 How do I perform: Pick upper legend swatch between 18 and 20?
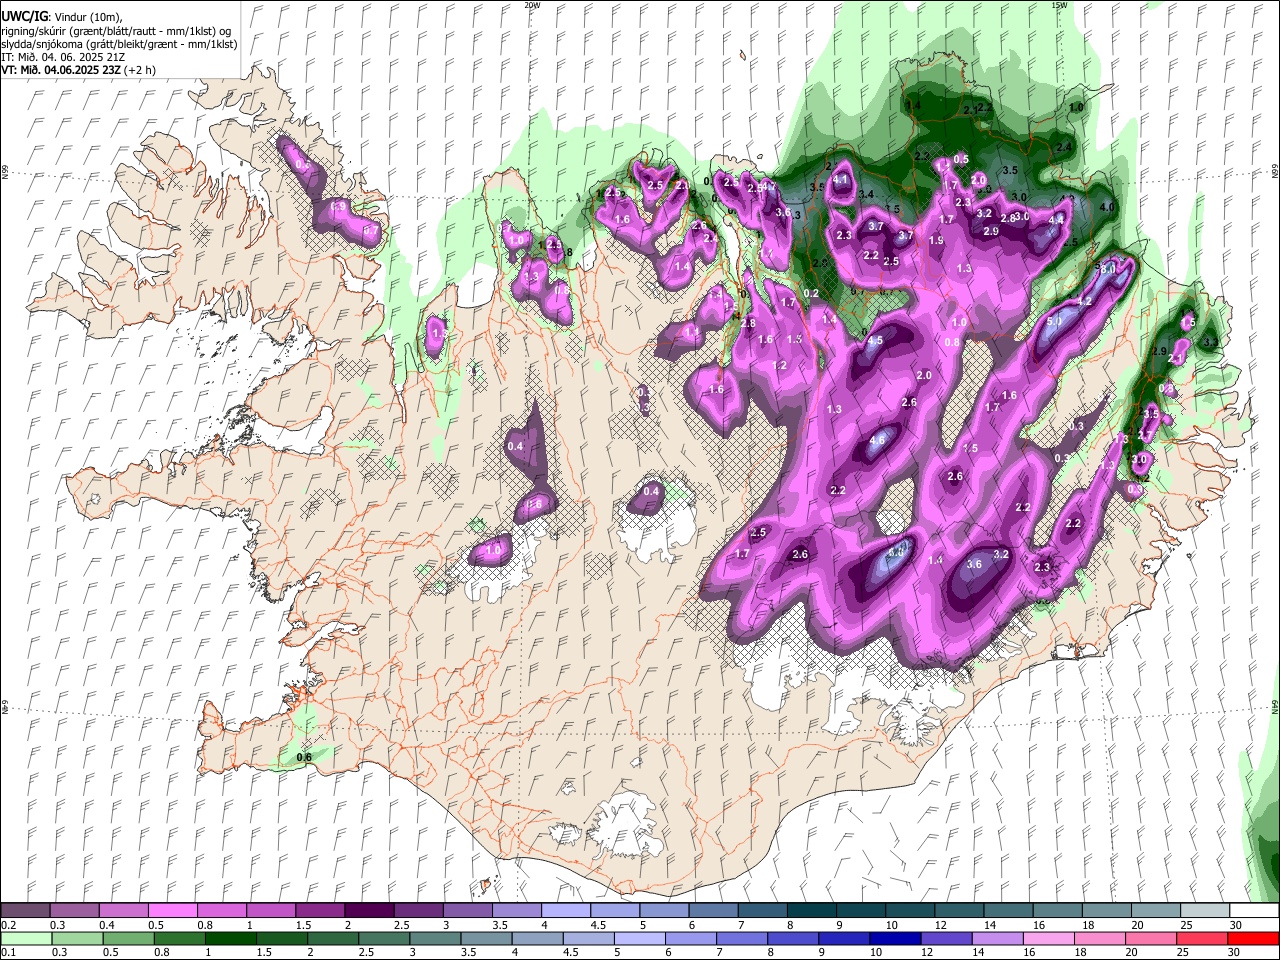pos(1106,911)
